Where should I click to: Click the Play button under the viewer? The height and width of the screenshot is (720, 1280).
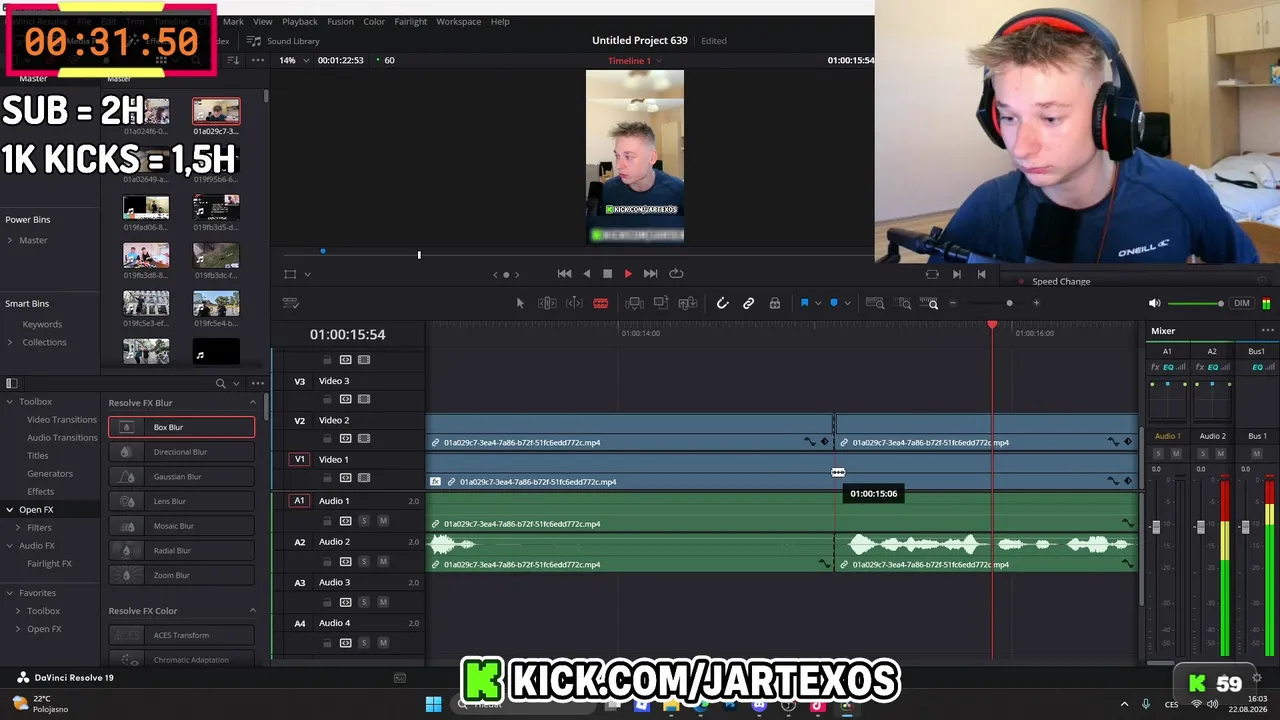pyautogui.click(x=628, y=274)
